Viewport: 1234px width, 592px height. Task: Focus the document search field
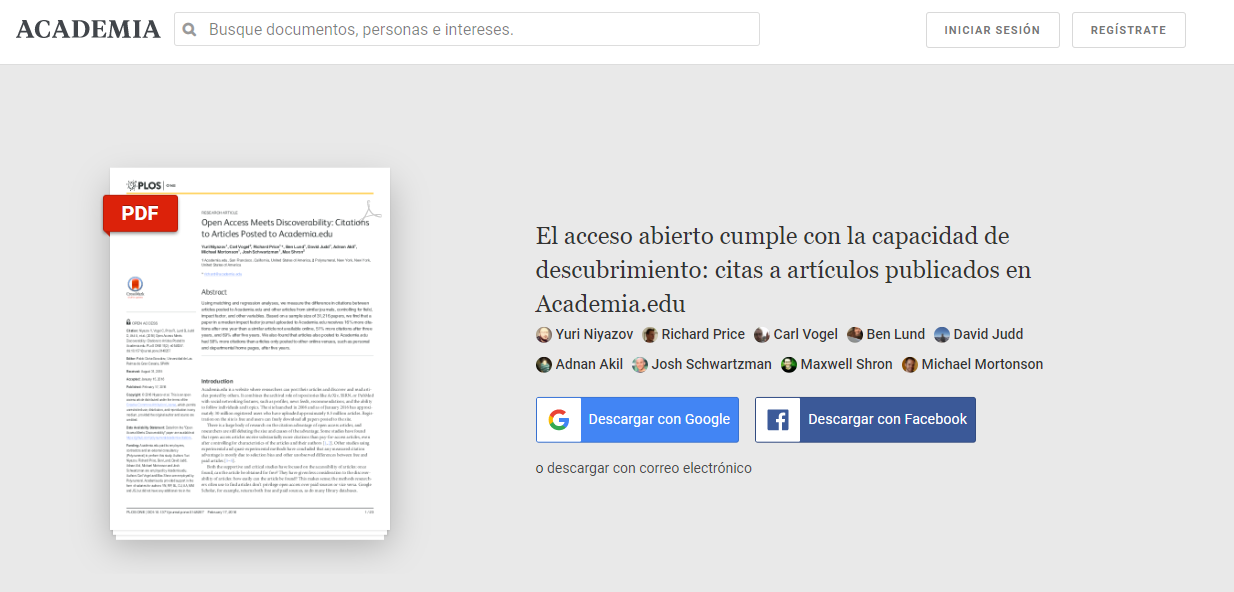tap(467, 29)
